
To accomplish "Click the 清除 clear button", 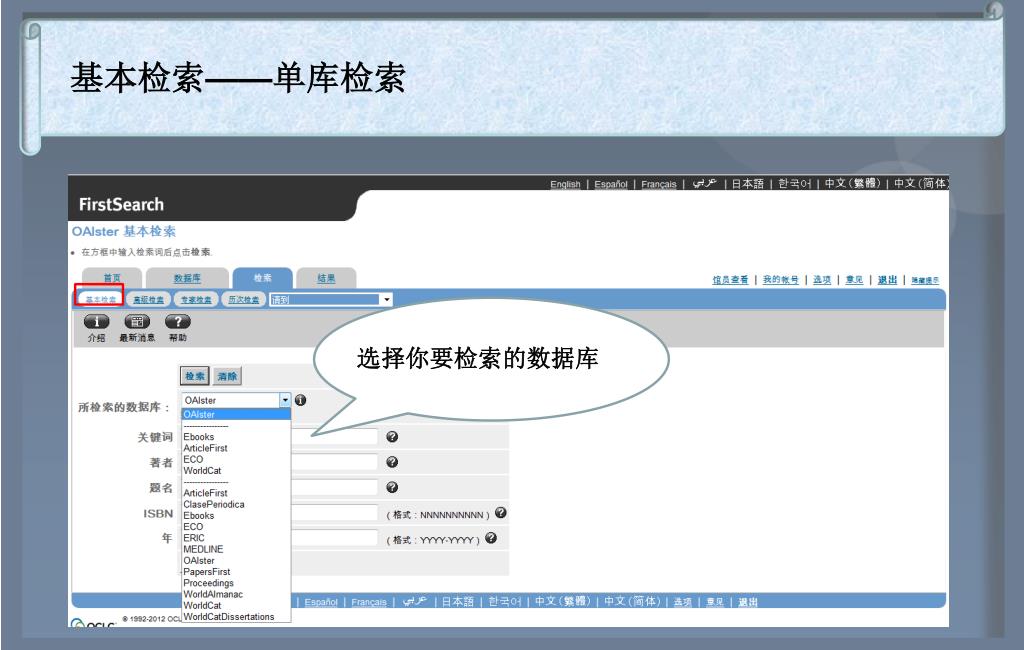I will point(227,376).
